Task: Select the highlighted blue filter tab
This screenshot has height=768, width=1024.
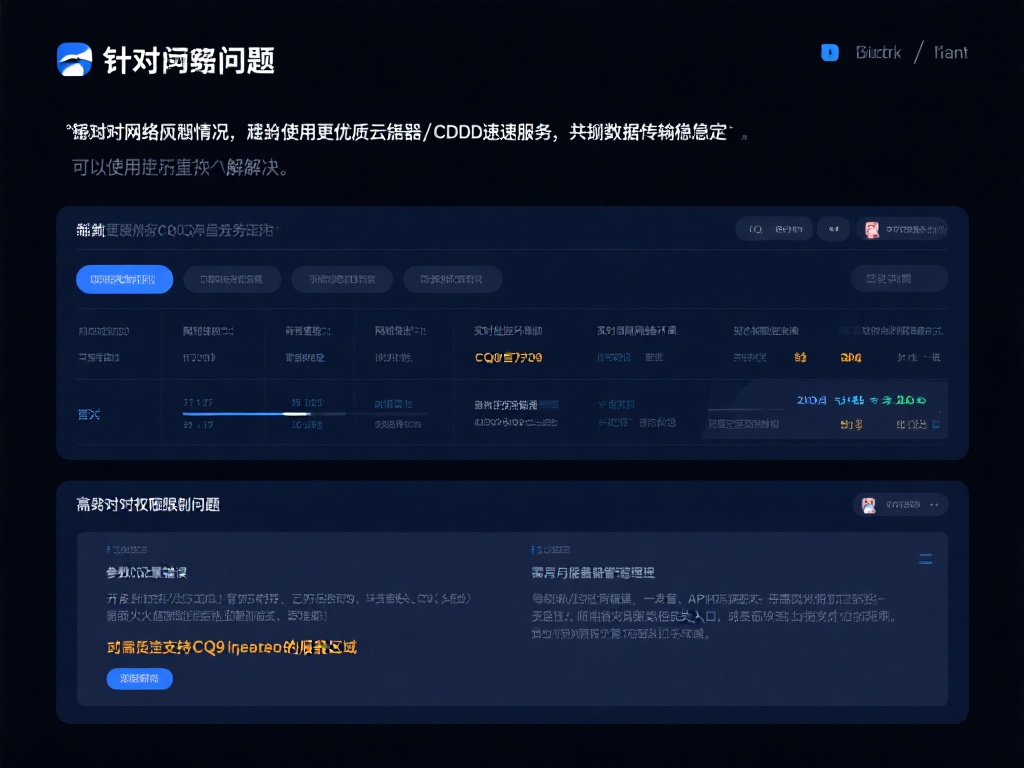Action: tap(124, 279)
